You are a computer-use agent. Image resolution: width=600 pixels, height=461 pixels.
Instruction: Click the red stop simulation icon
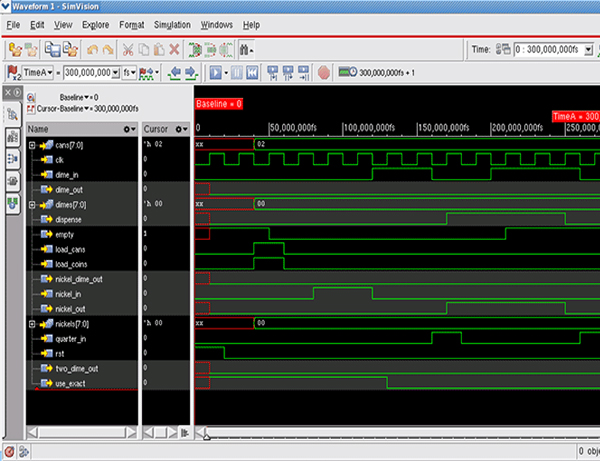click(x=324, y=72)
